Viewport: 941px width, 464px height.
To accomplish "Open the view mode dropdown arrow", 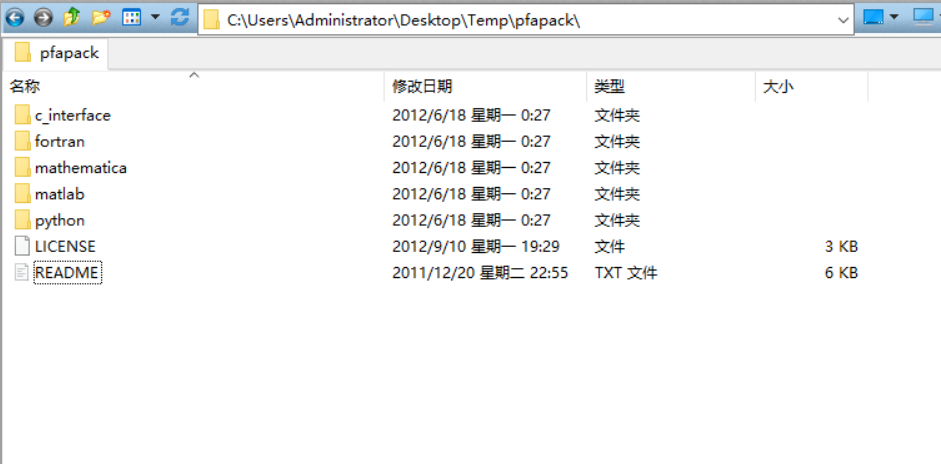I will [x=155, y=18].
